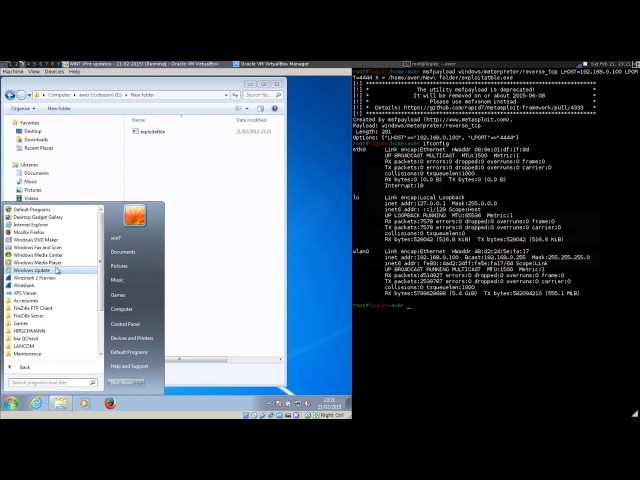Click the Name column header

pyautogui.click(x=138, y=120)
